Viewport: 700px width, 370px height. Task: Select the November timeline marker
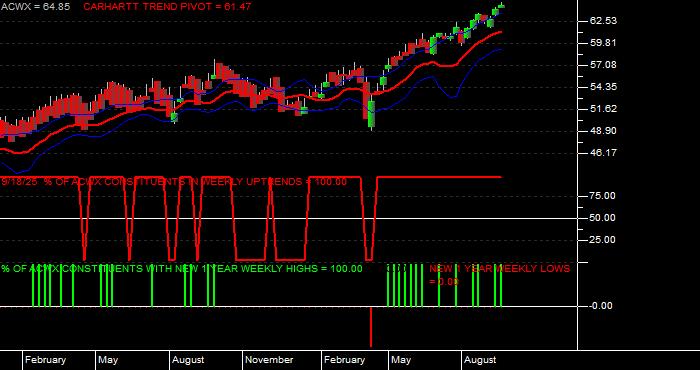pos(269,360)
